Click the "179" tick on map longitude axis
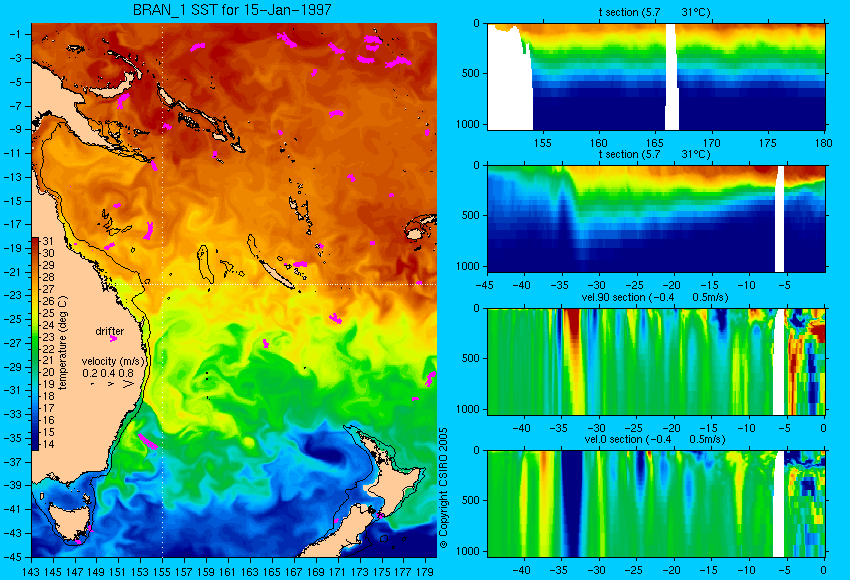The width and height of the screenshot is (850, 580). click(x=424, y=571)
